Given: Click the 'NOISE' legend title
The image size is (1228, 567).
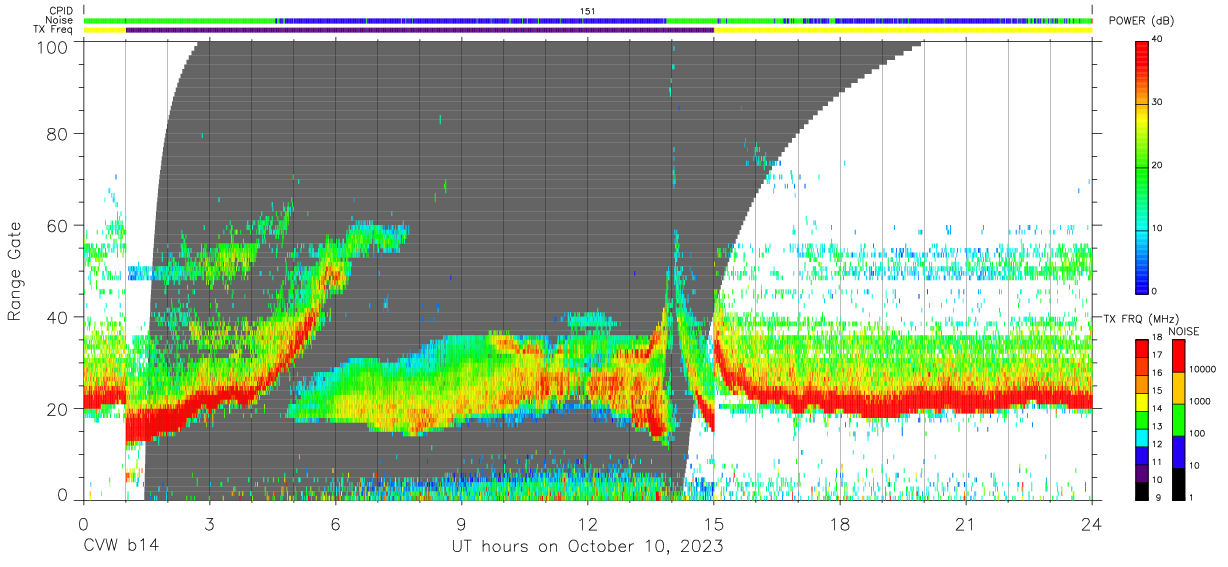Looking at the screenshot, I should point(1184,331).
